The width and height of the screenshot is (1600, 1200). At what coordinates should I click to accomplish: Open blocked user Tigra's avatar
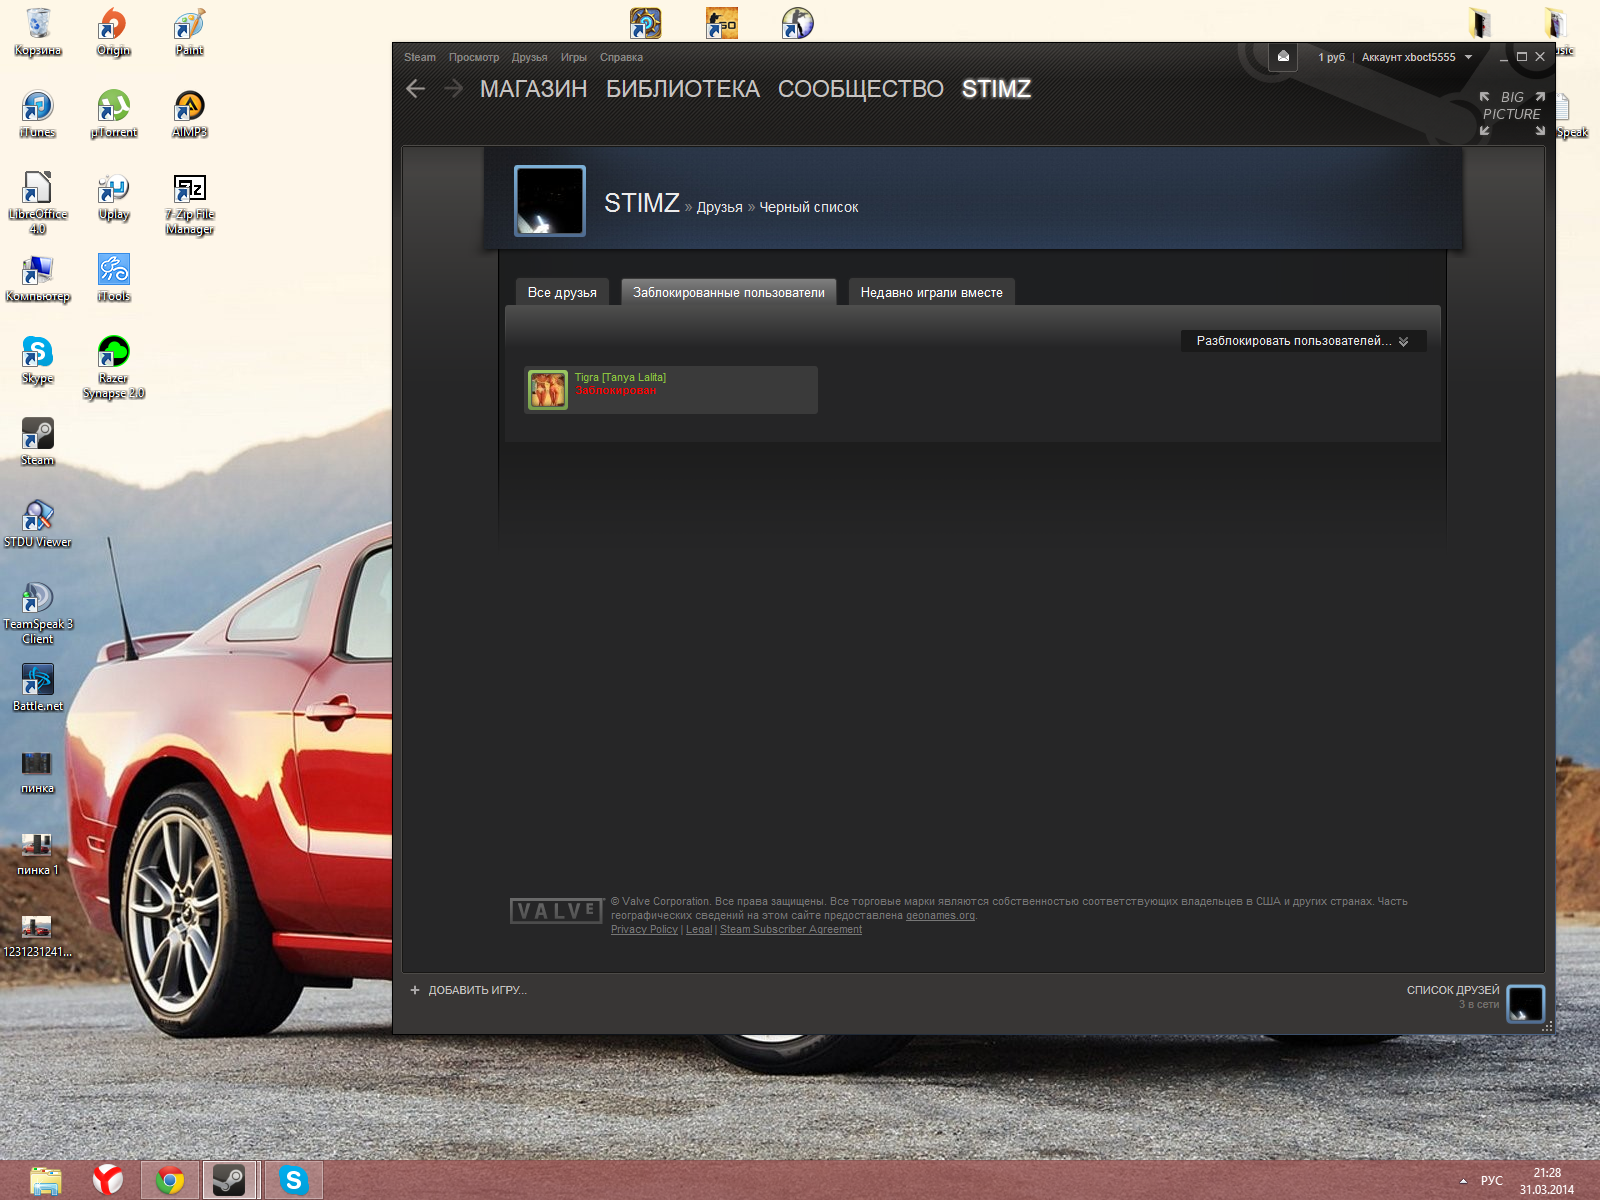[547, 390]
